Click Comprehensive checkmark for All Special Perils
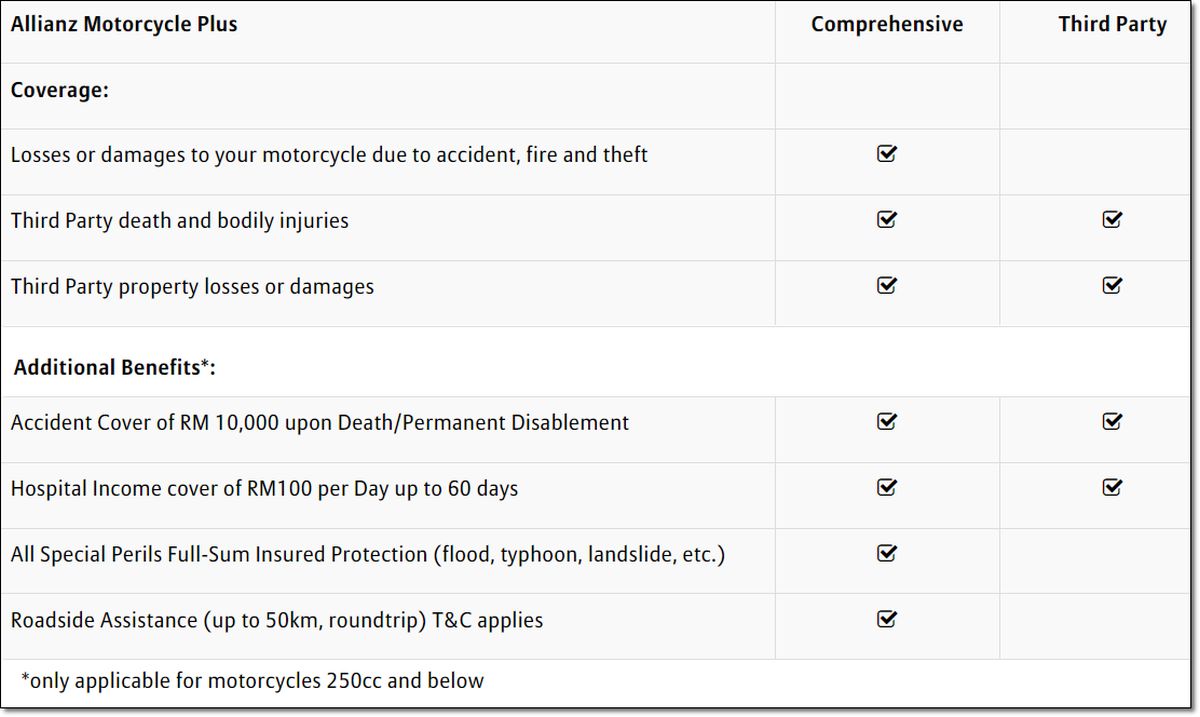 pyautogui.click(x=886, y=553)
